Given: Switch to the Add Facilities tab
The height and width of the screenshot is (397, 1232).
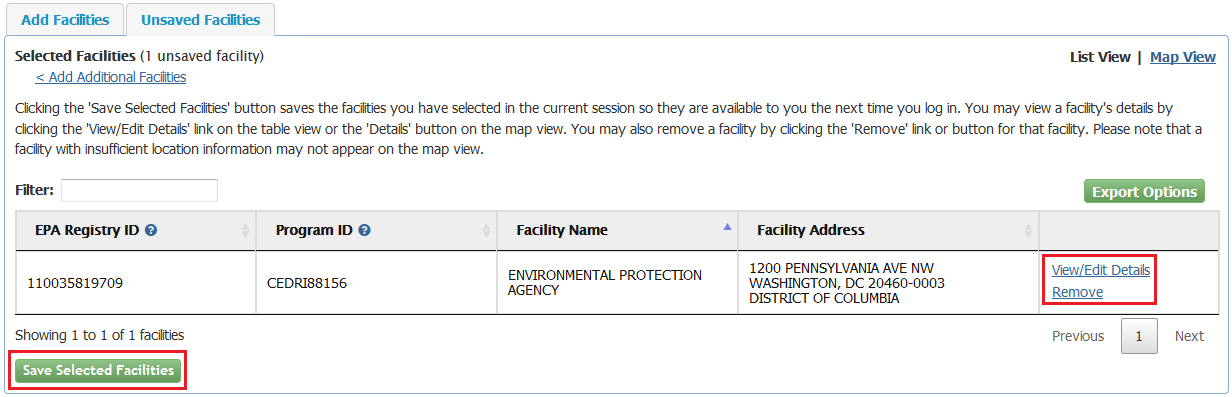Looking at the screenshot, I should click(x=65, y=20).
